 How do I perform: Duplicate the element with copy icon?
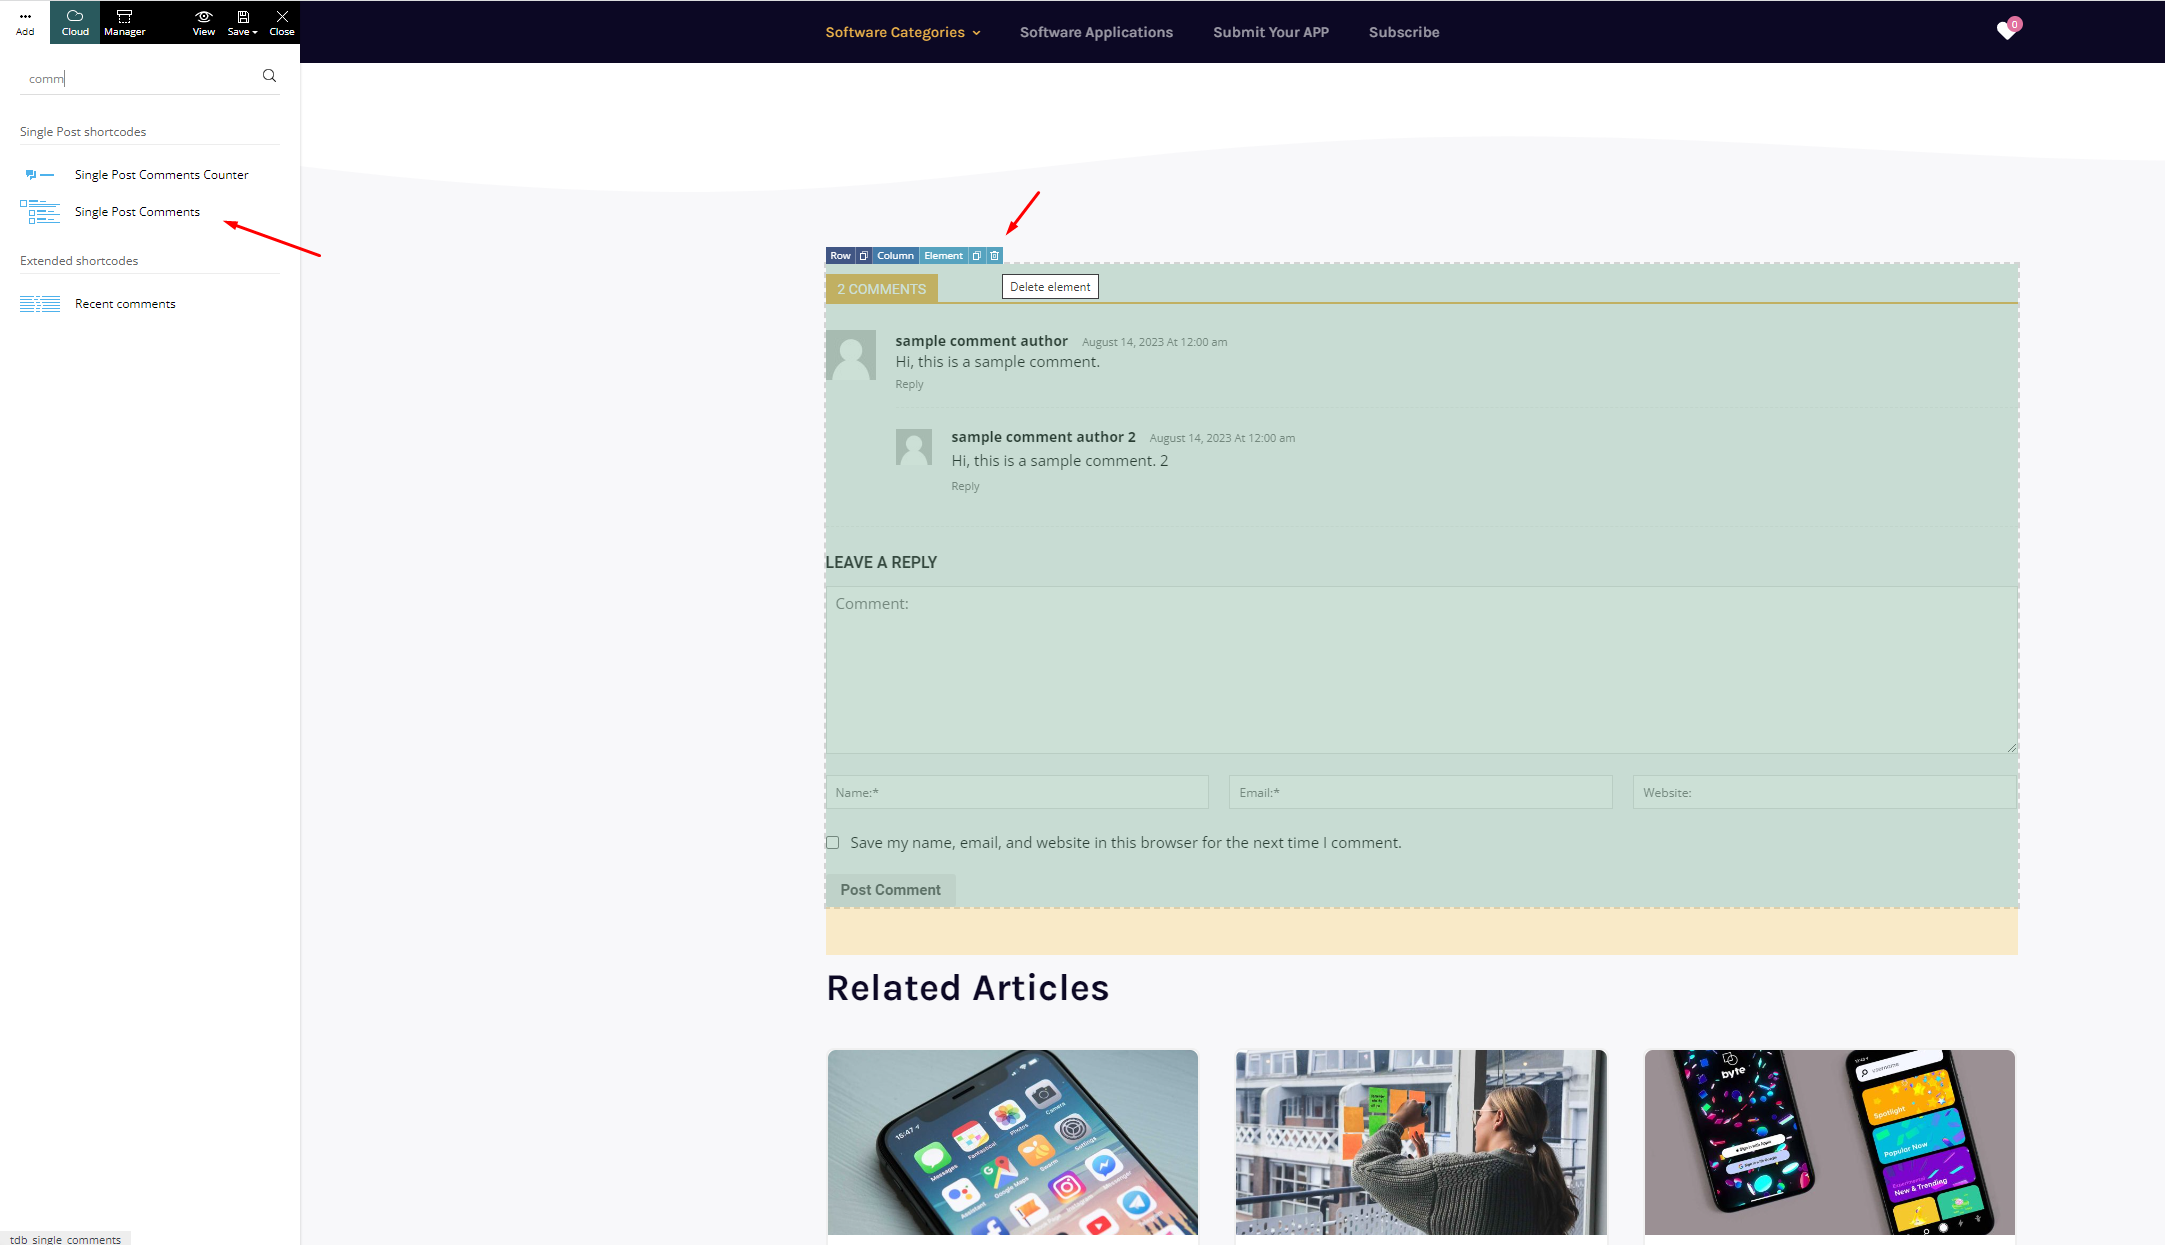pyautogui.click(x=977, y=256)
